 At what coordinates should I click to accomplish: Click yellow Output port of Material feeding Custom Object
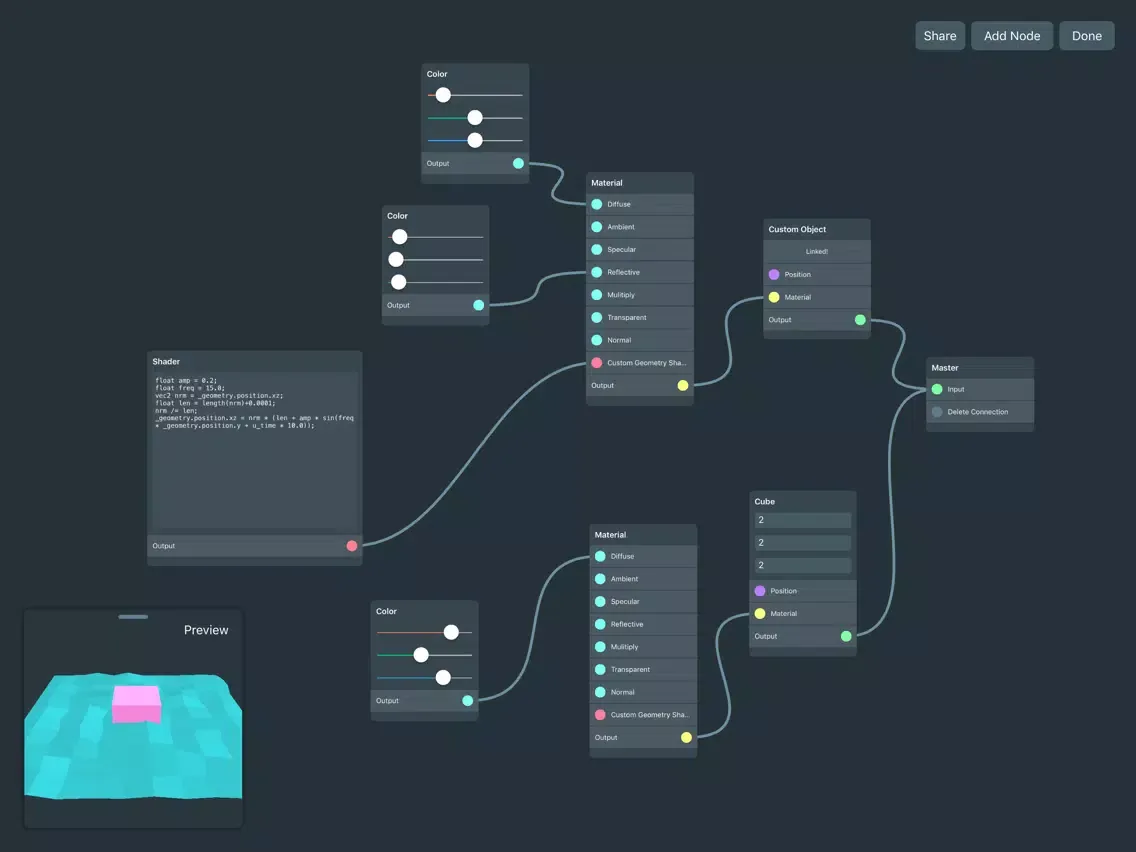pyautogui.click(x=682, y=385)
